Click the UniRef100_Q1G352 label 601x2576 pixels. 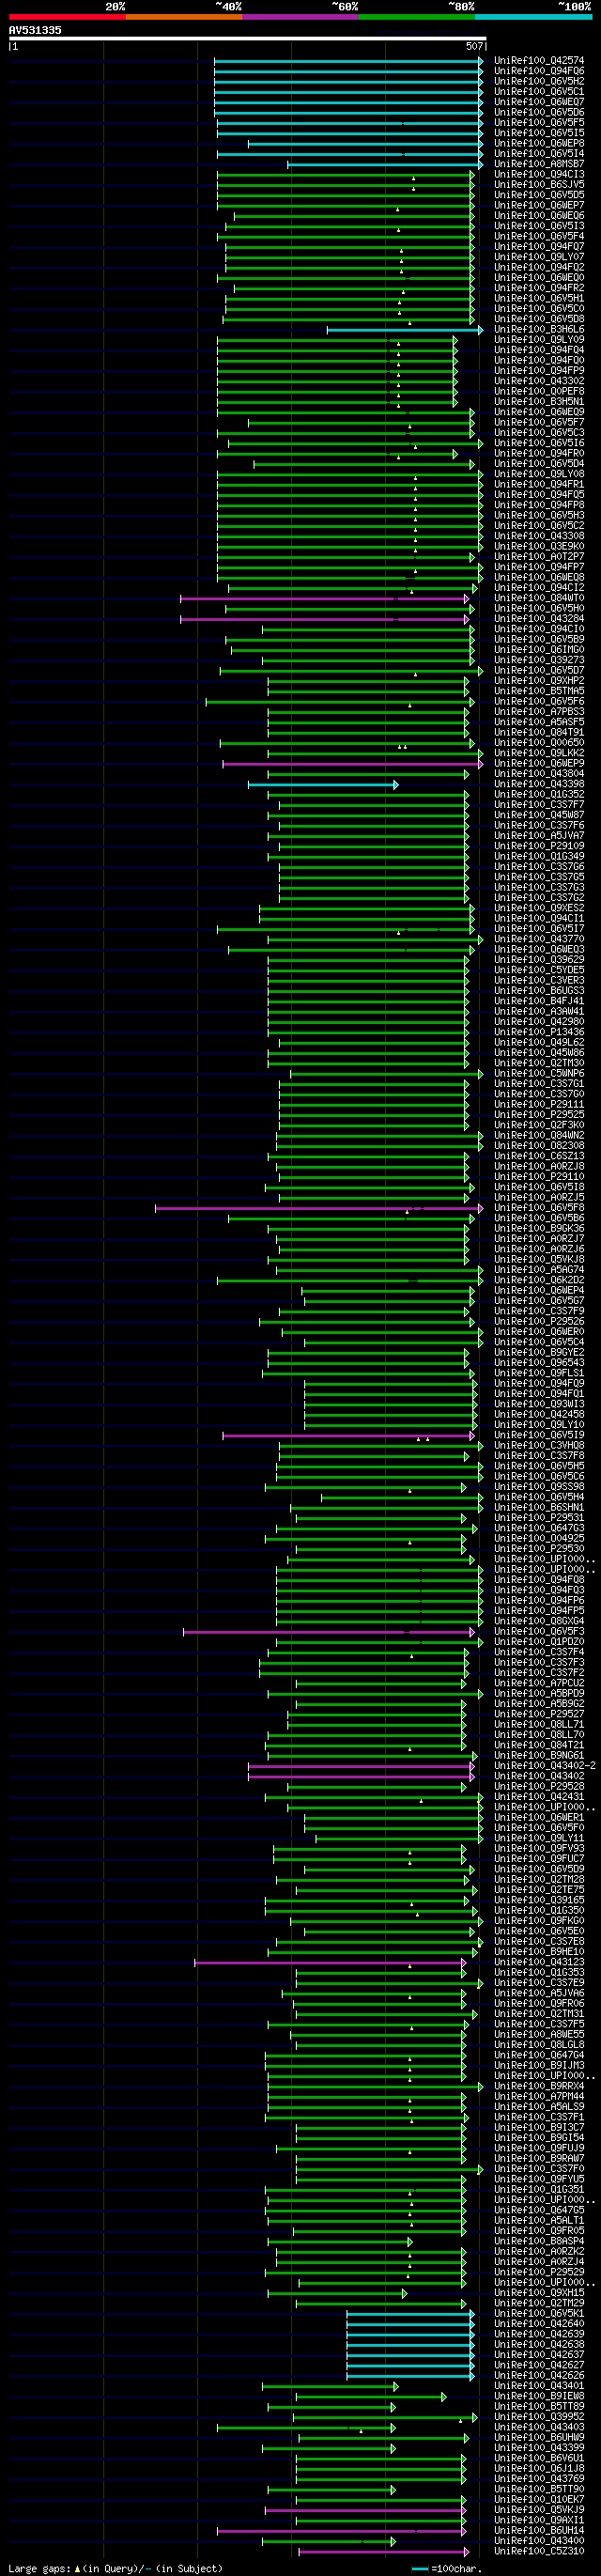539,794
